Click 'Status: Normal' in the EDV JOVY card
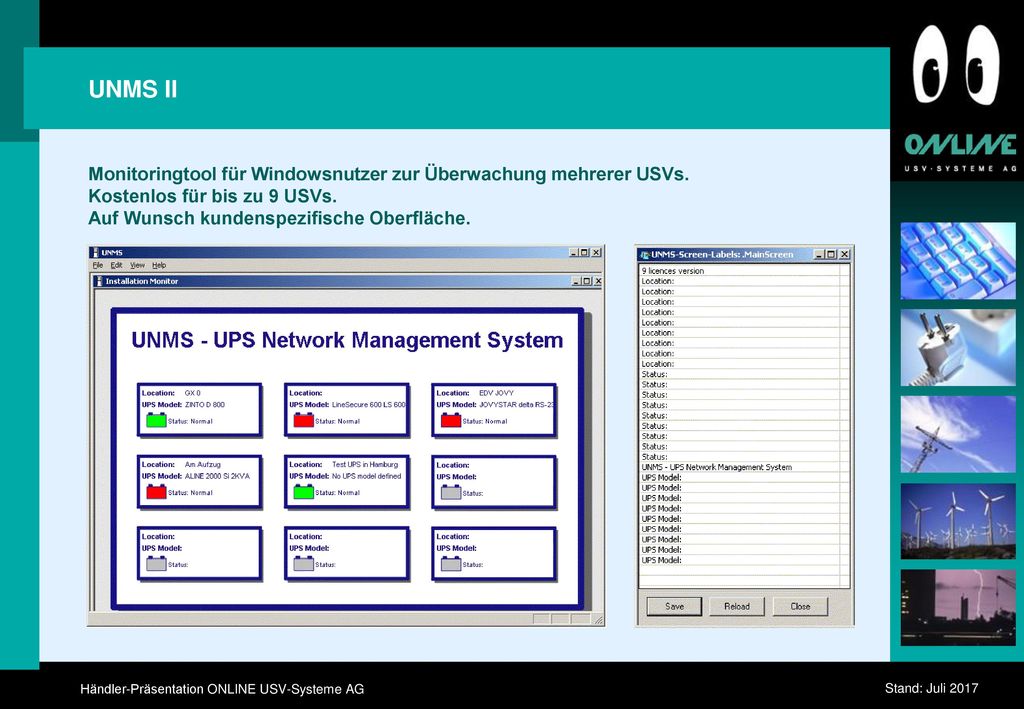Screen dimensions: 1024x709 pos(485,421)
